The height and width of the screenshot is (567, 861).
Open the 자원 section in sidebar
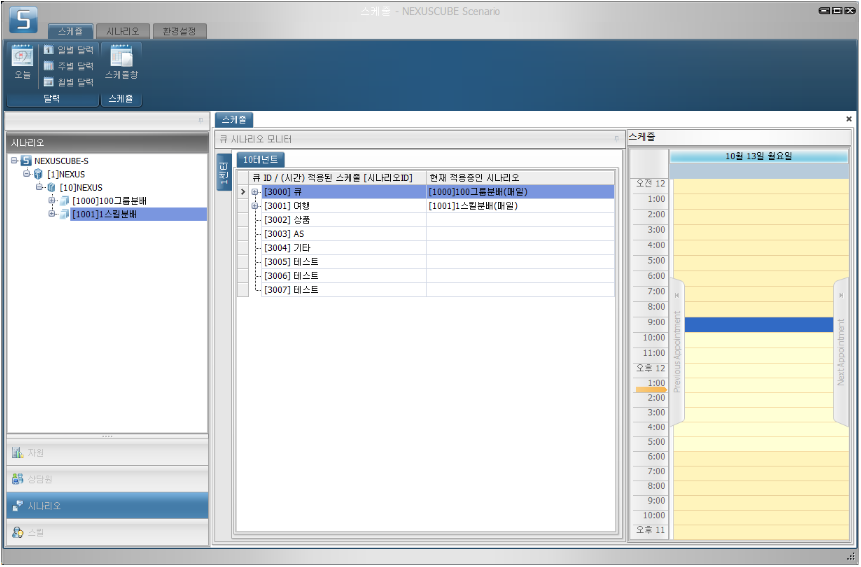[x=108, y=453]
